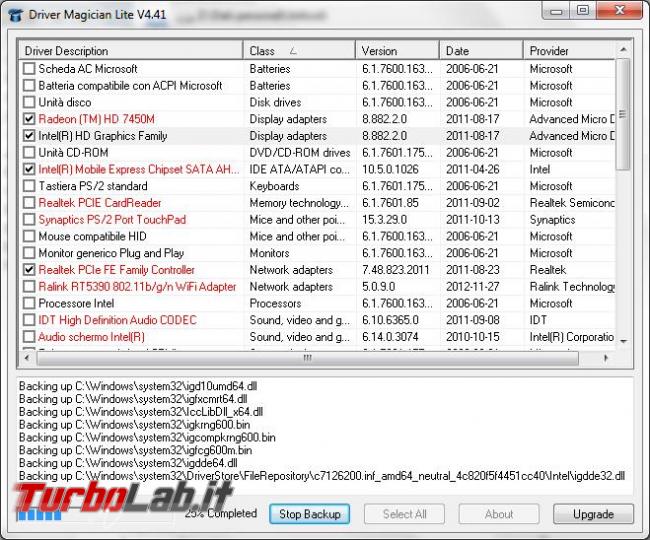
Task: Check Monitor generico Plug and Play checkbox
Action: 29,253
